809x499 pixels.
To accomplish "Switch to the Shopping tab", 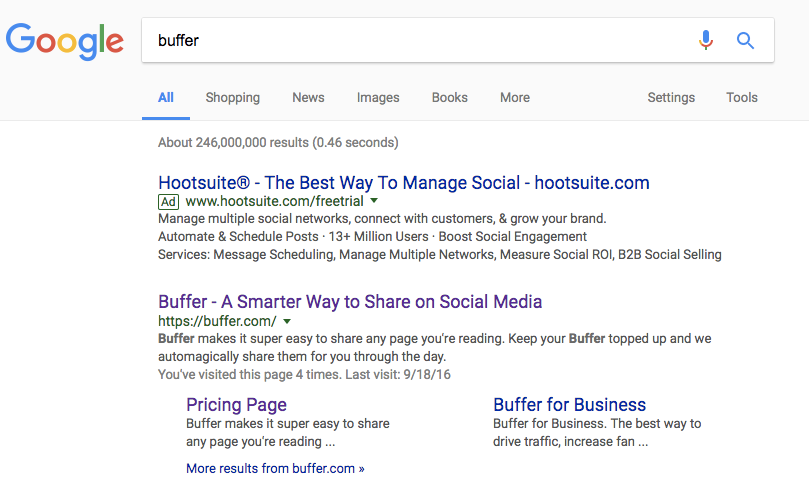I will (x=233, y=98).
